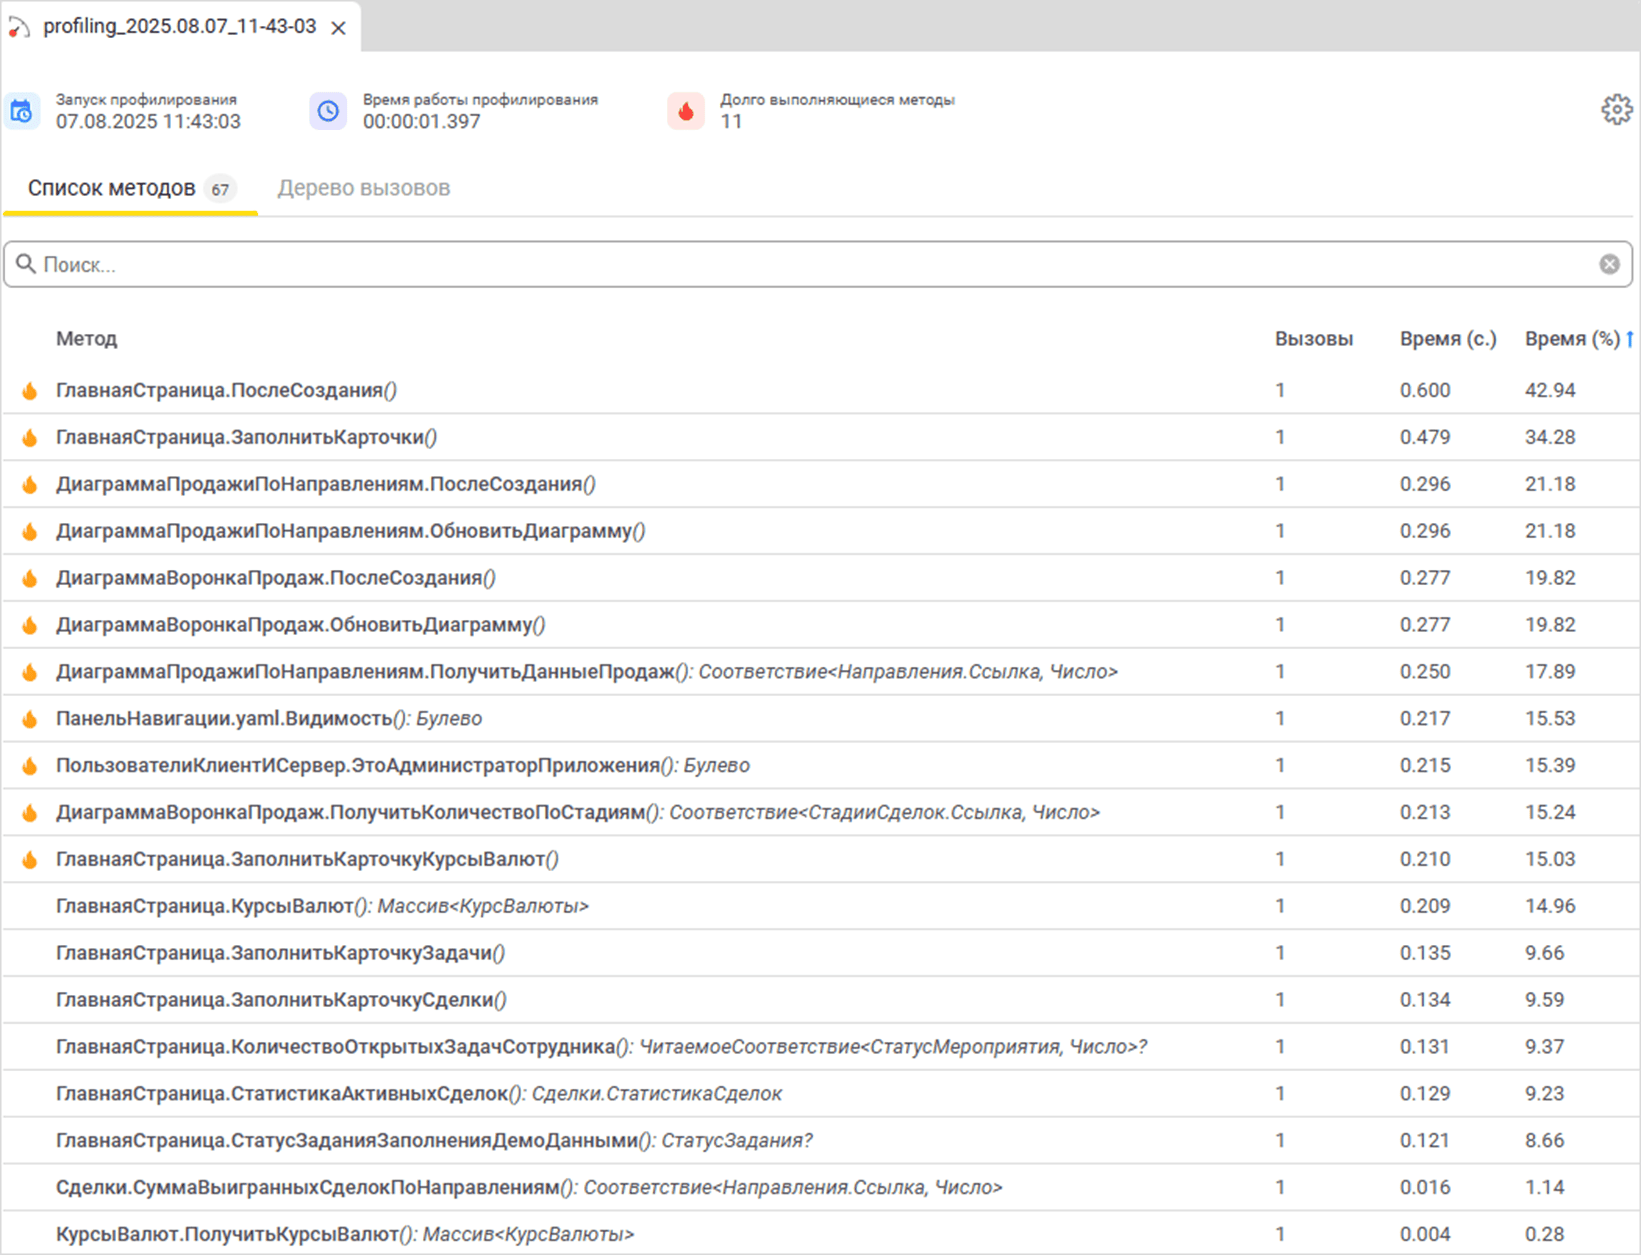Sort by Вызовы column header

click(x=1313, y=339)
